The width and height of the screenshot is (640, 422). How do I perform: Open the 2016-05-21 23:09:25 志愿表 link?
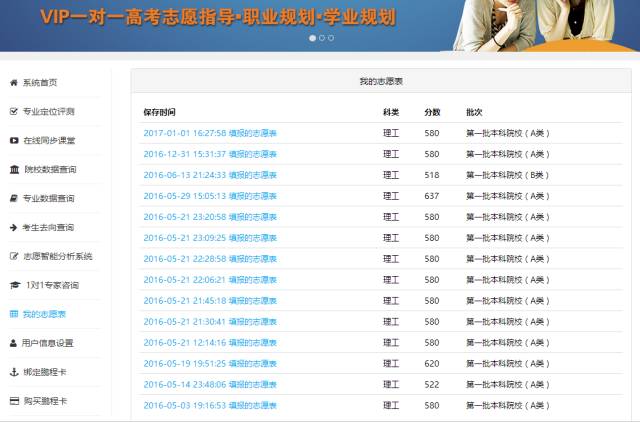pos(210,238)
